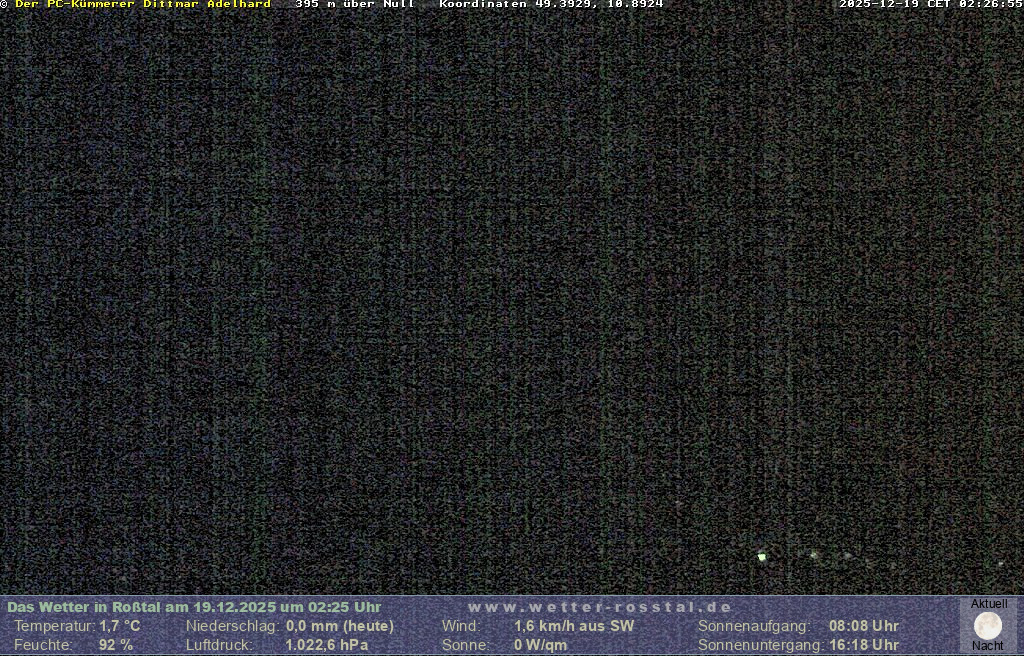Image resolution: width=1024 pixels, height=656 pixels.
Task: Click the Sonne value 0 W/qm
Action: tap(540, 645)
